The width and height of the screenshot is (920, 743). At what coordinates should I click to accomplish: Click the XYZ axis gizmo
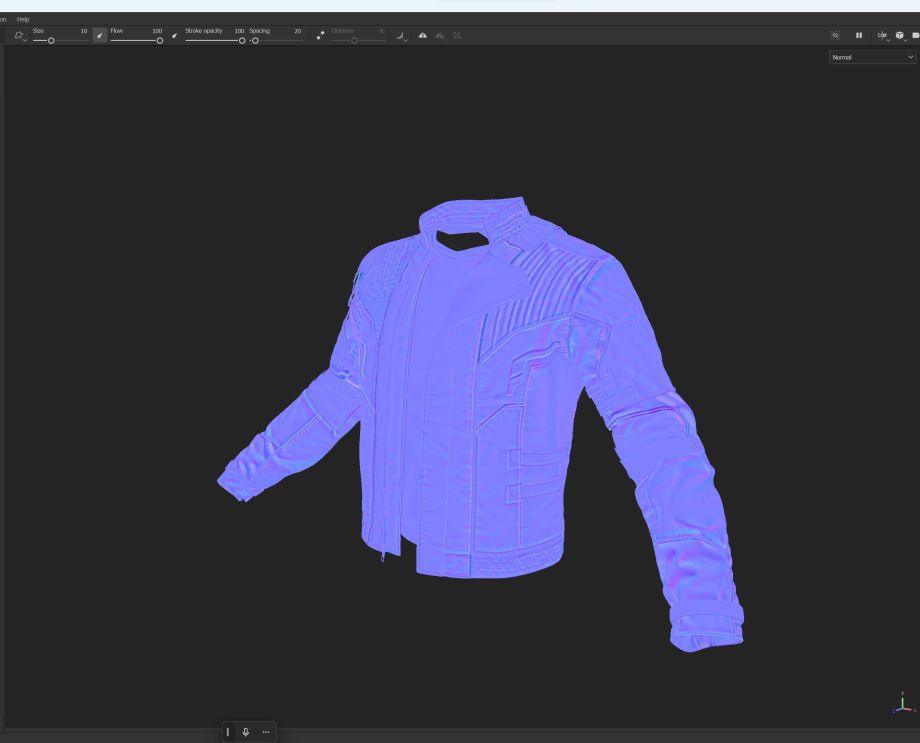coord(901,702)
